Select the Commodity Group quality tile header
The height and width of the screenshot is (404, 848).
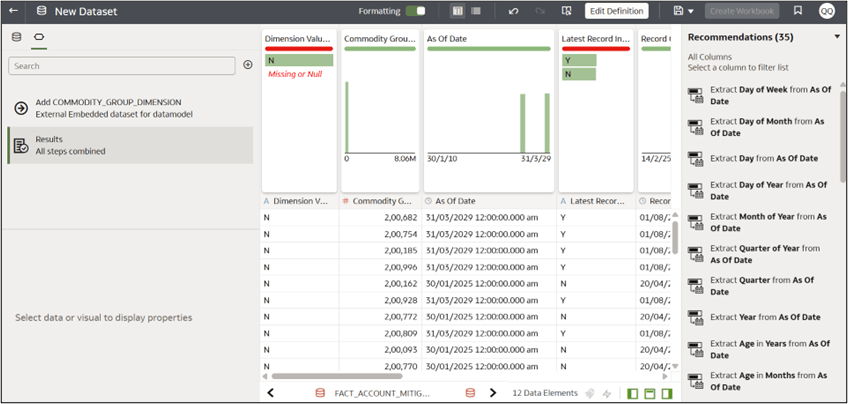click(x=380, y=39)
